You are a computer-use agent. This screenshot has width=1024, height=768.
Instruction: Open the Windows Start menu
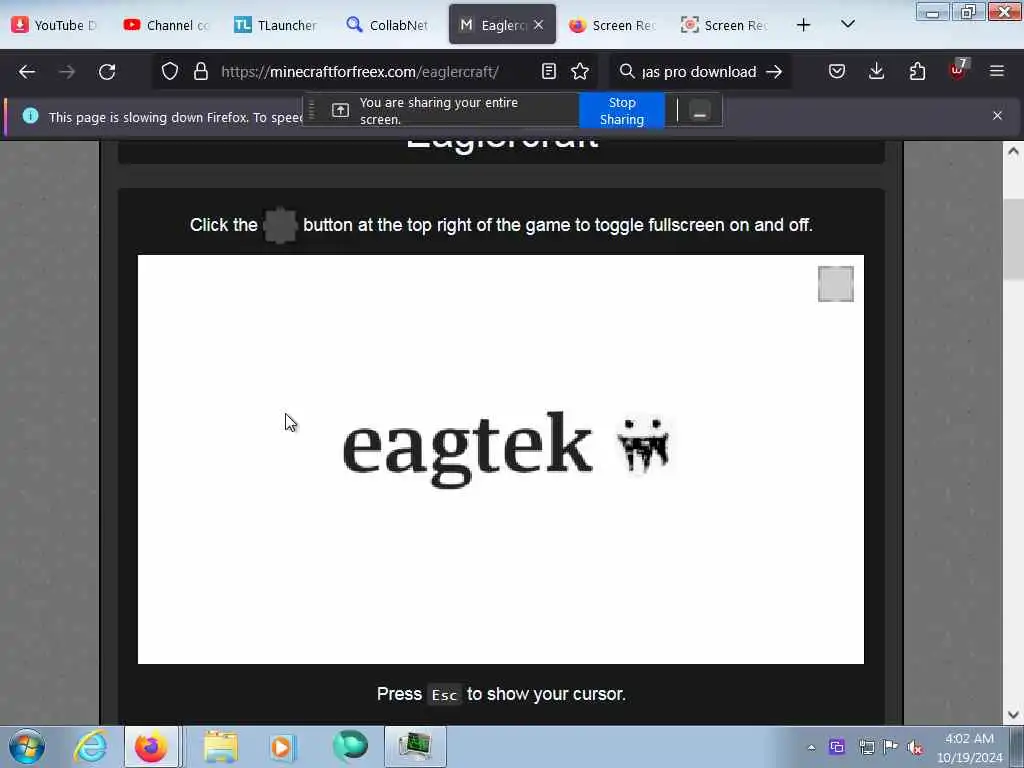(27, 746)
